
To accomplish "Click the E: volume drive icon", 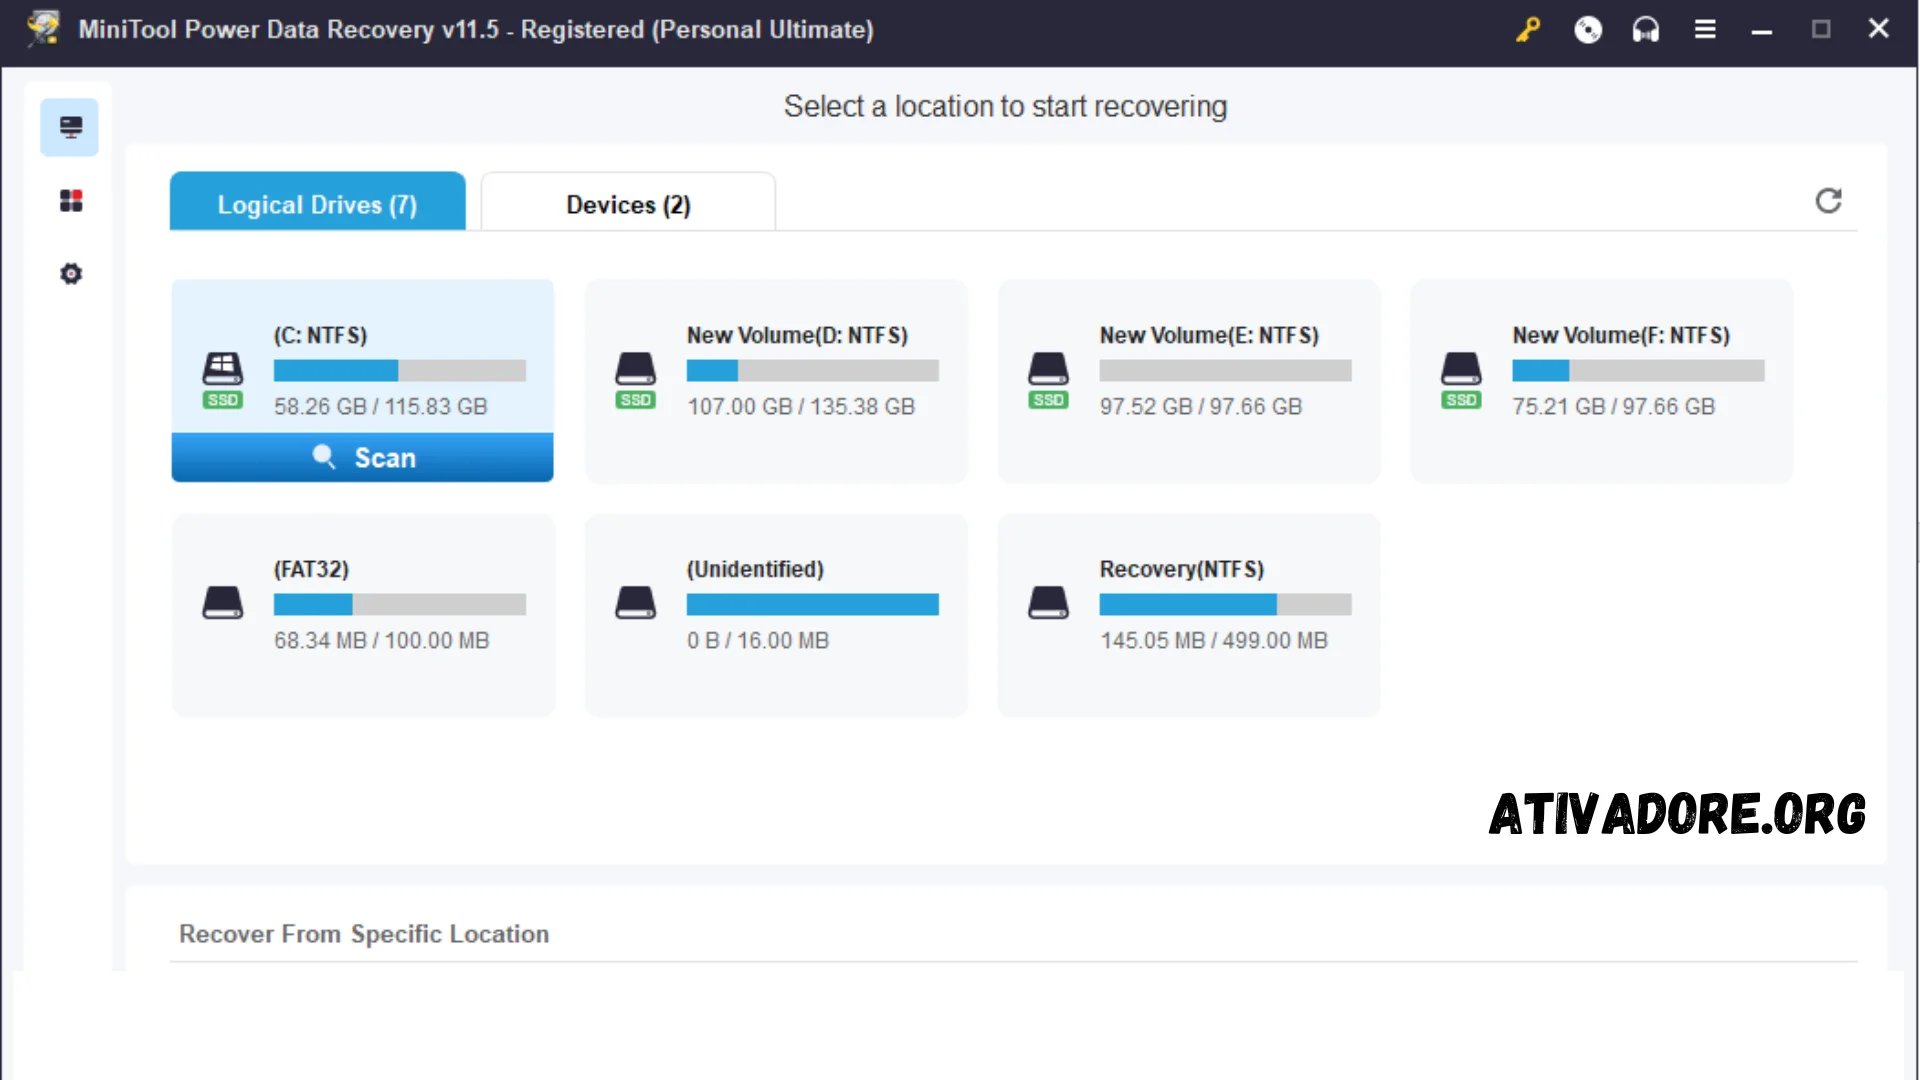I will [x=1048, y=369].
